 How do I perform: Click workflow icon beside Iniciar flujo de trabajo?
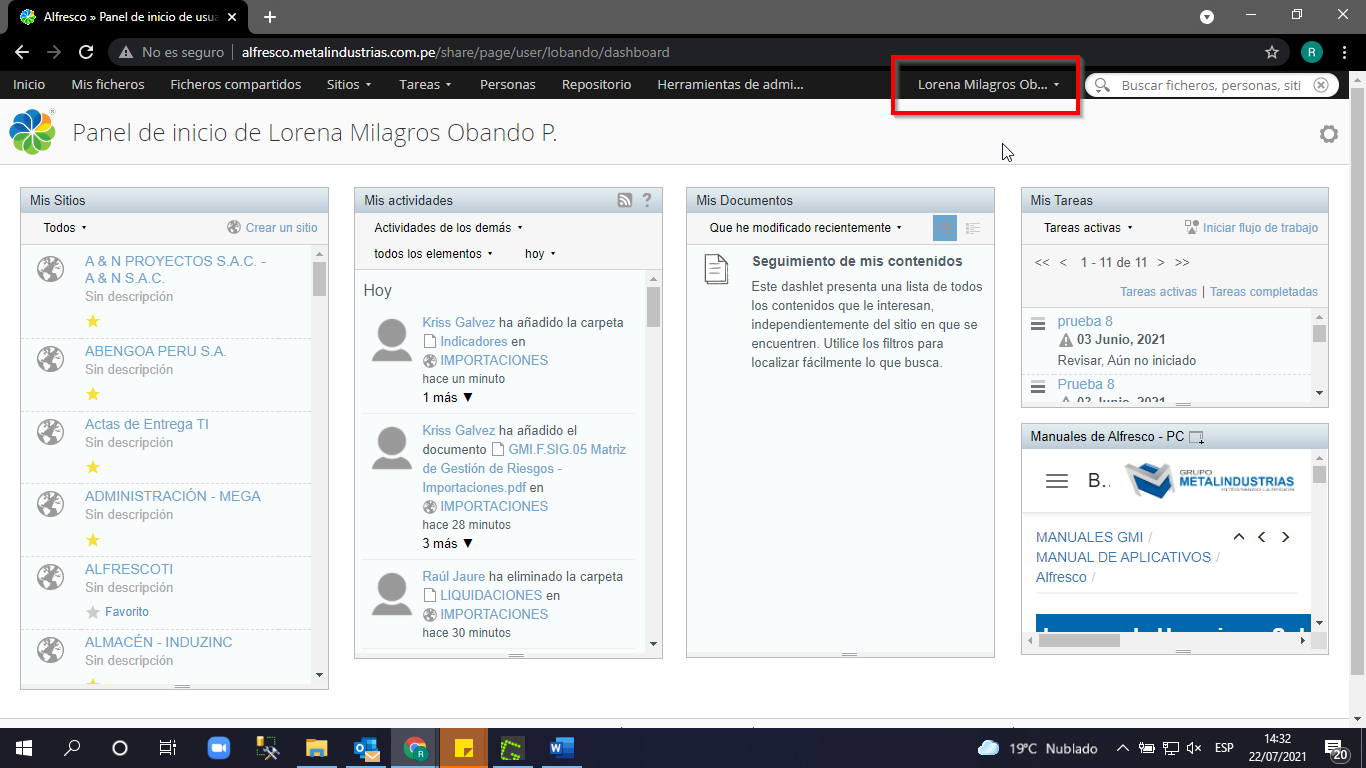tap(1191, 227)
